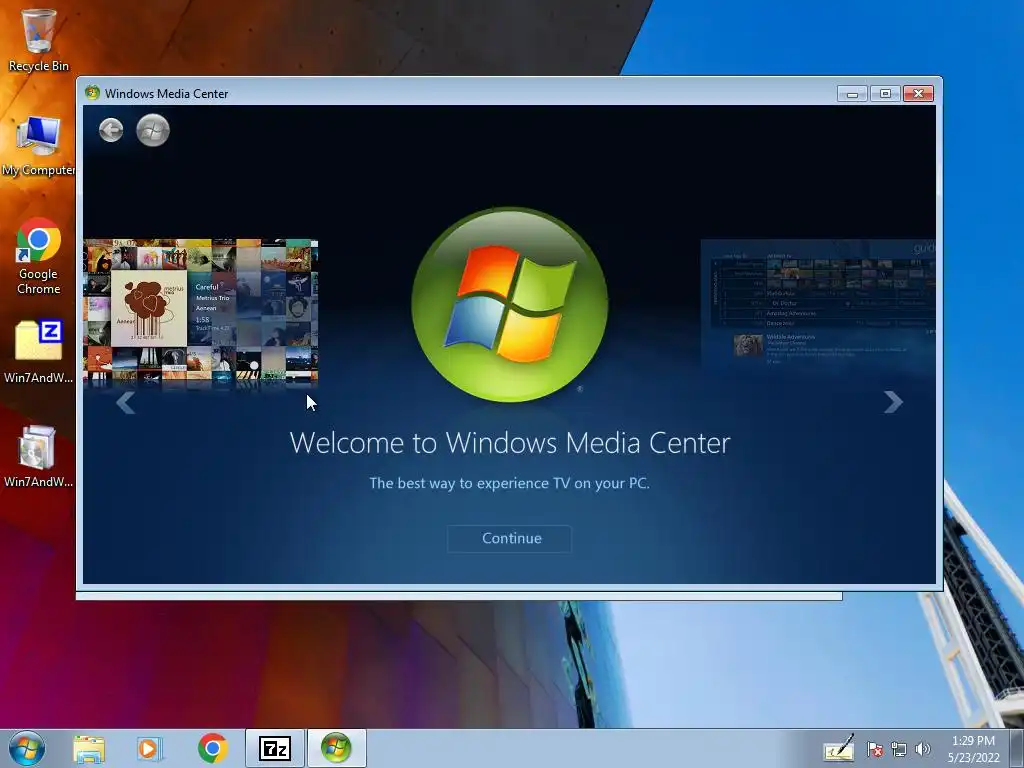Open the Recycle Bin desktop icon
This screenshot has width=1024, height=768.
click(x=39, y=39)
